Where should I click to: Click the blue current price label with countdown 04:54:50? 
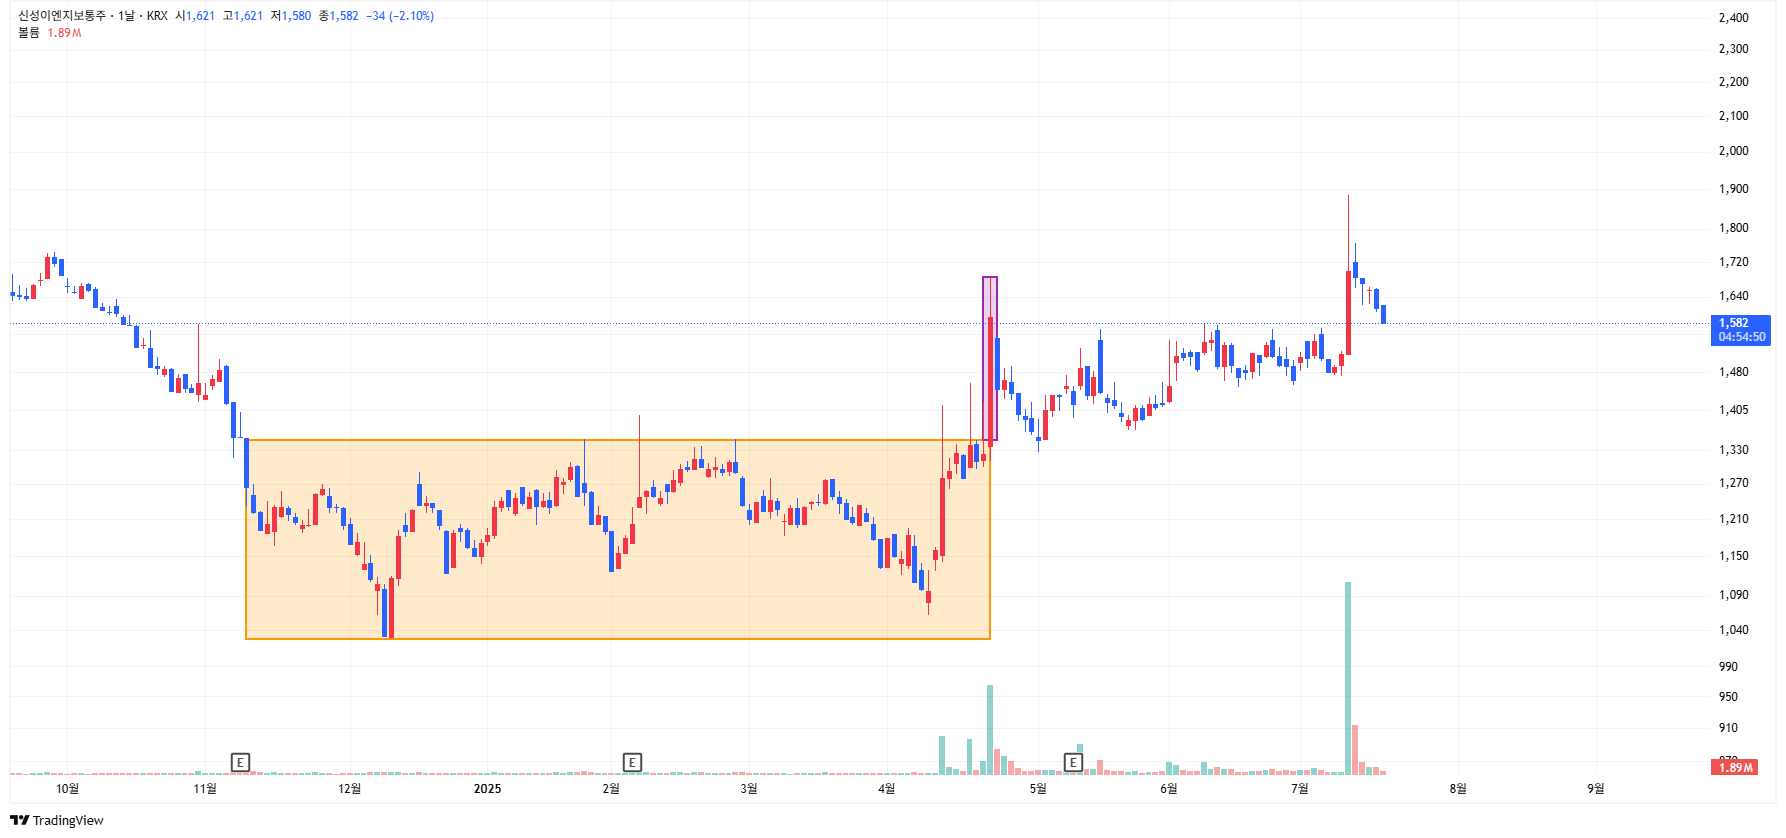tap(1742, 330)
